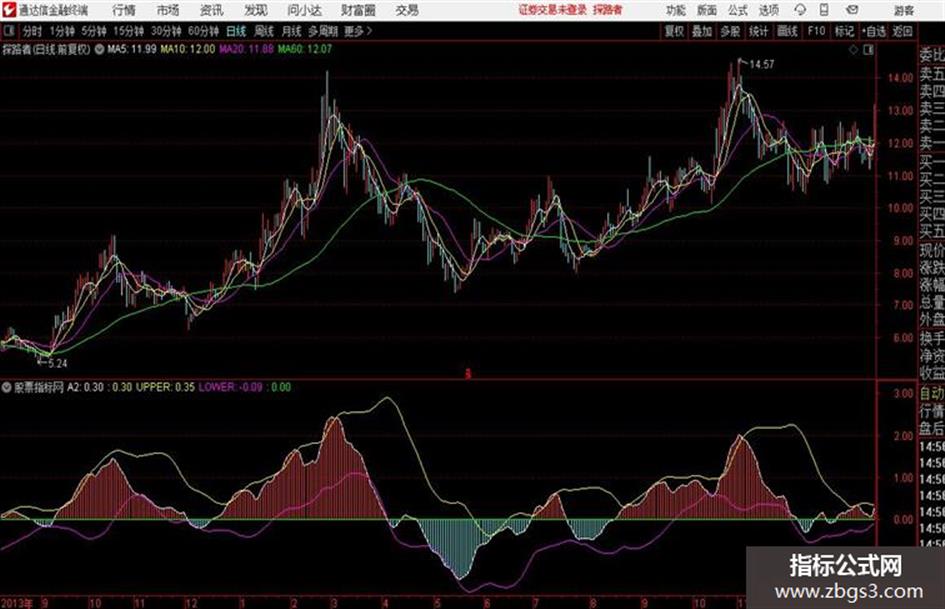Click the 标记 mark toolbar button
This screenshot has width=945, height=609.
pos(844,31)
